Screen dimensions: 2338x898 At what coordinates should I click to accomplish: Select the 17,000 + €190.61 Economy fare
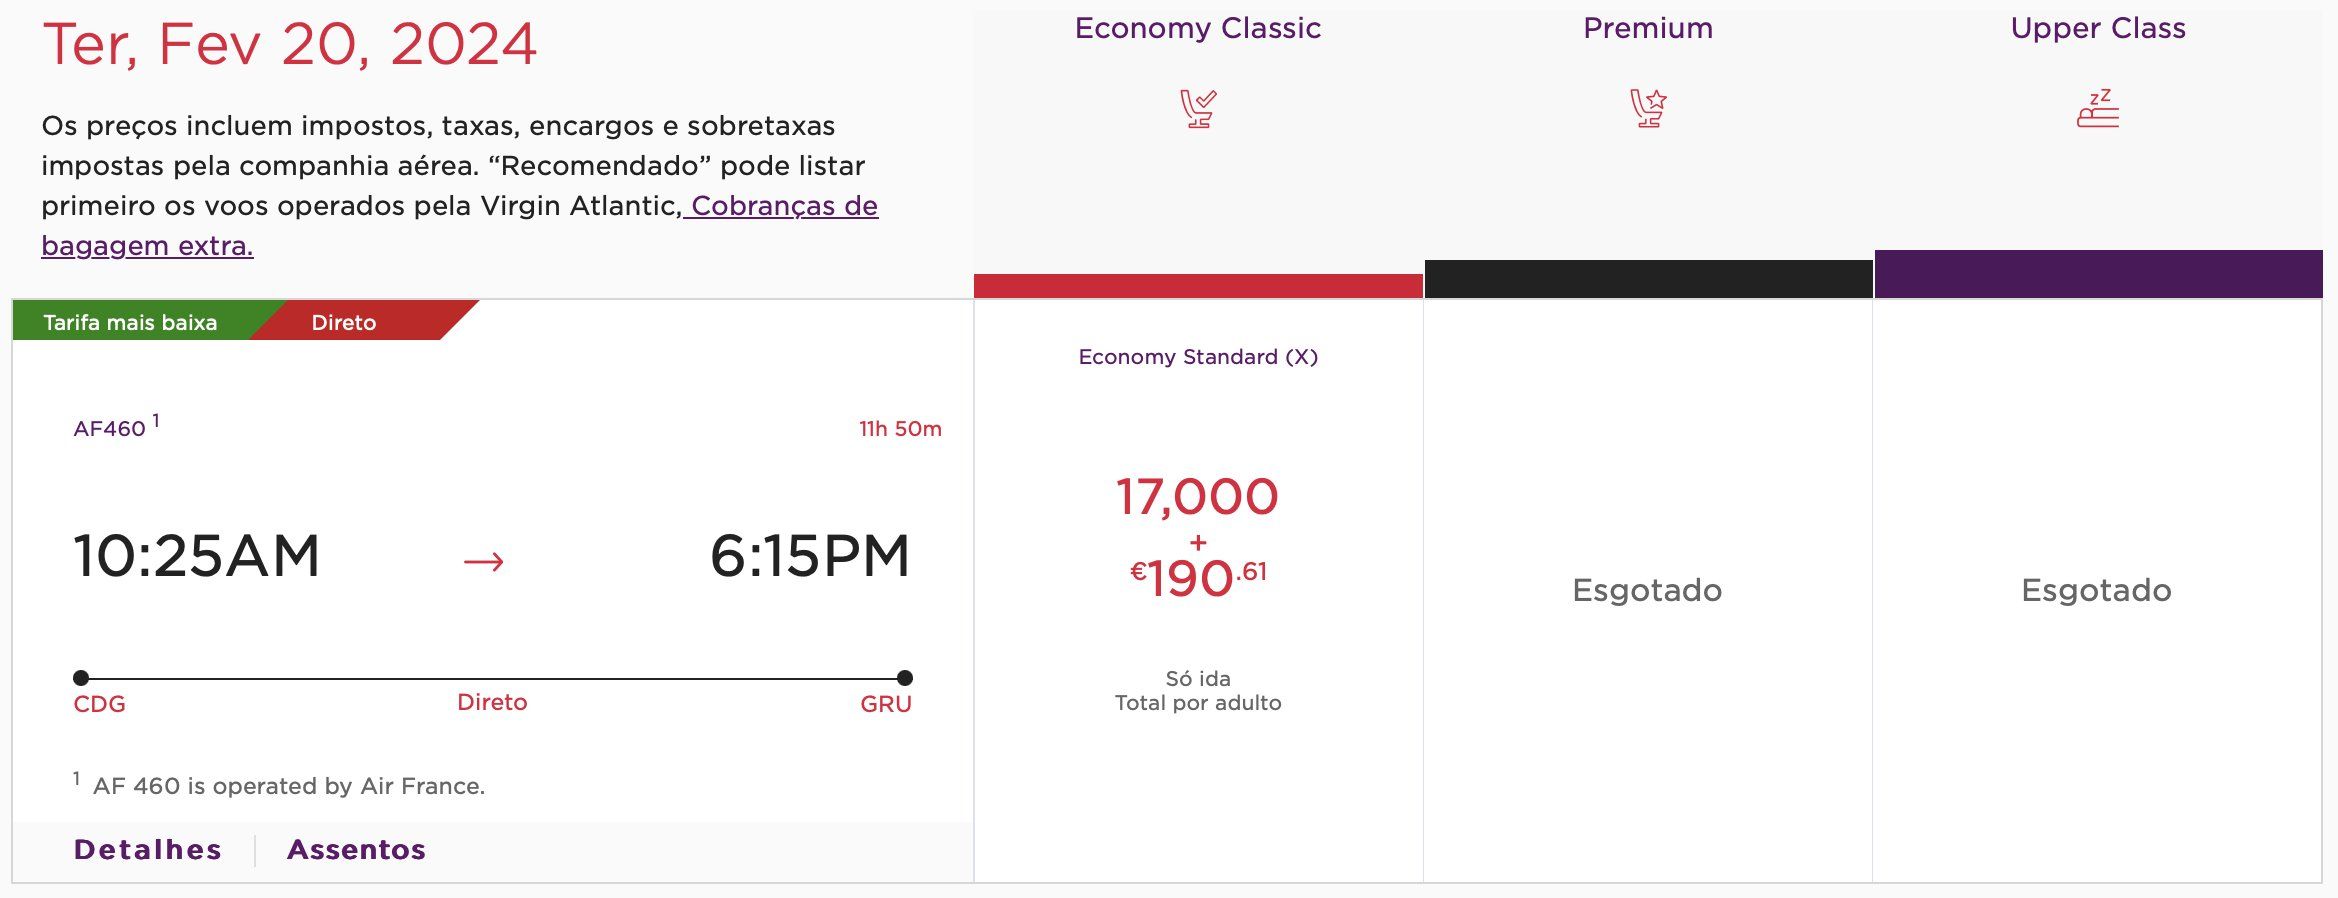click(x=1198, y=537)
